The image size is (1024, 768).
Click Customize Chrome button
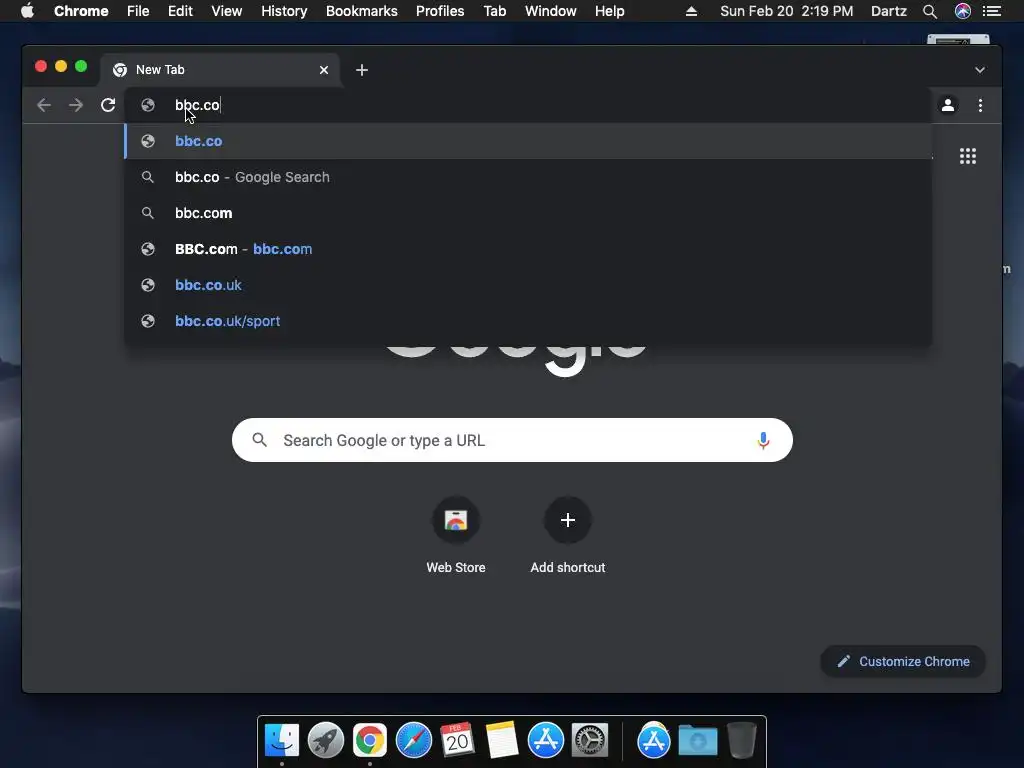click(903, 662)
